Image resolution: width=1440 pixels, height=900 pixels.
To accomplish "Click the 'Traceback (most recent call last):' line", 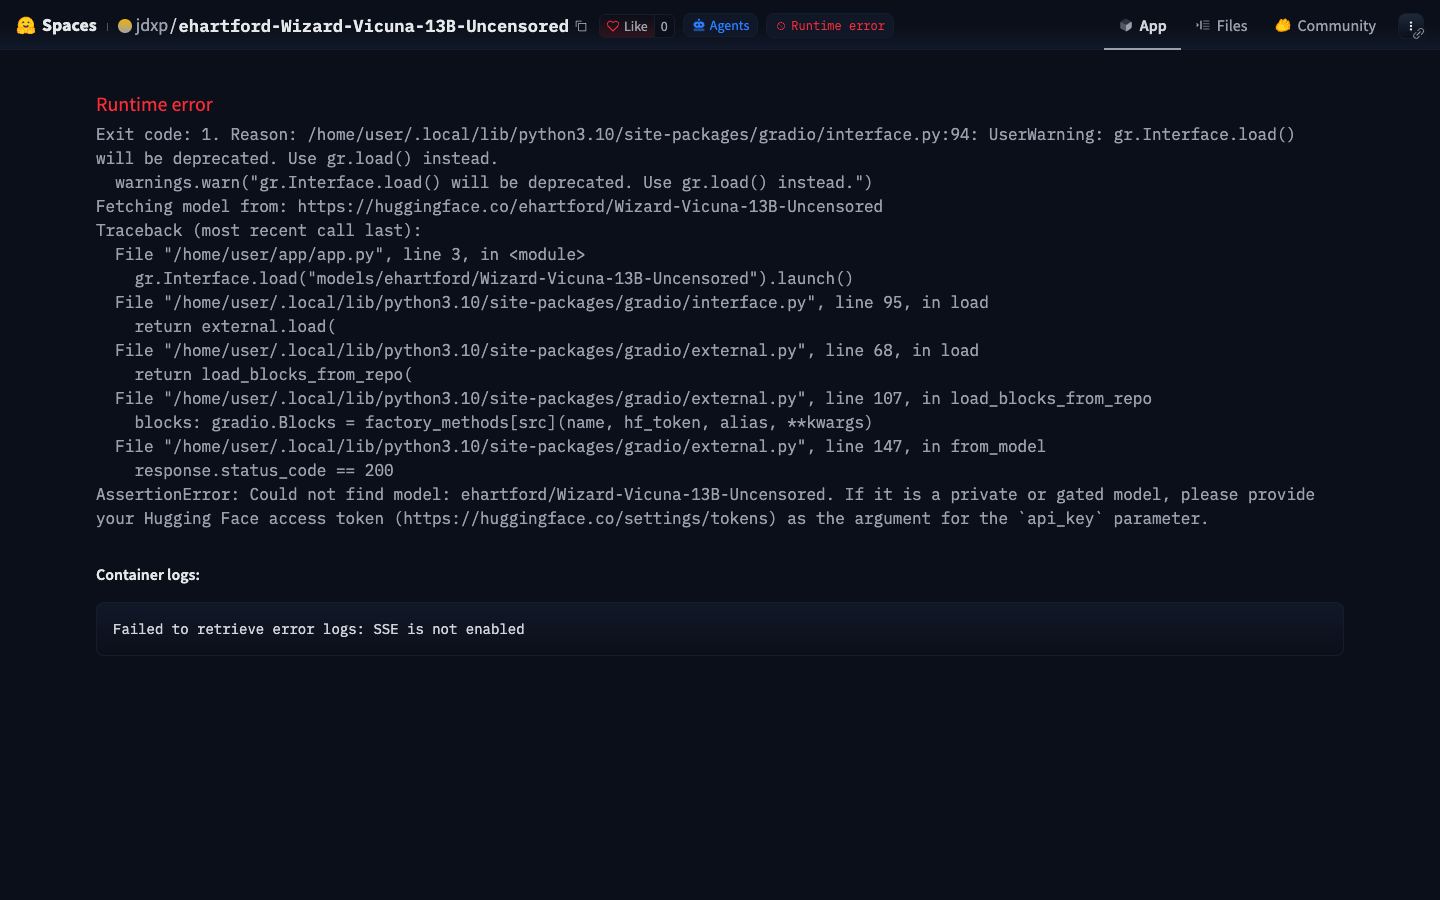I will [259, 230].
